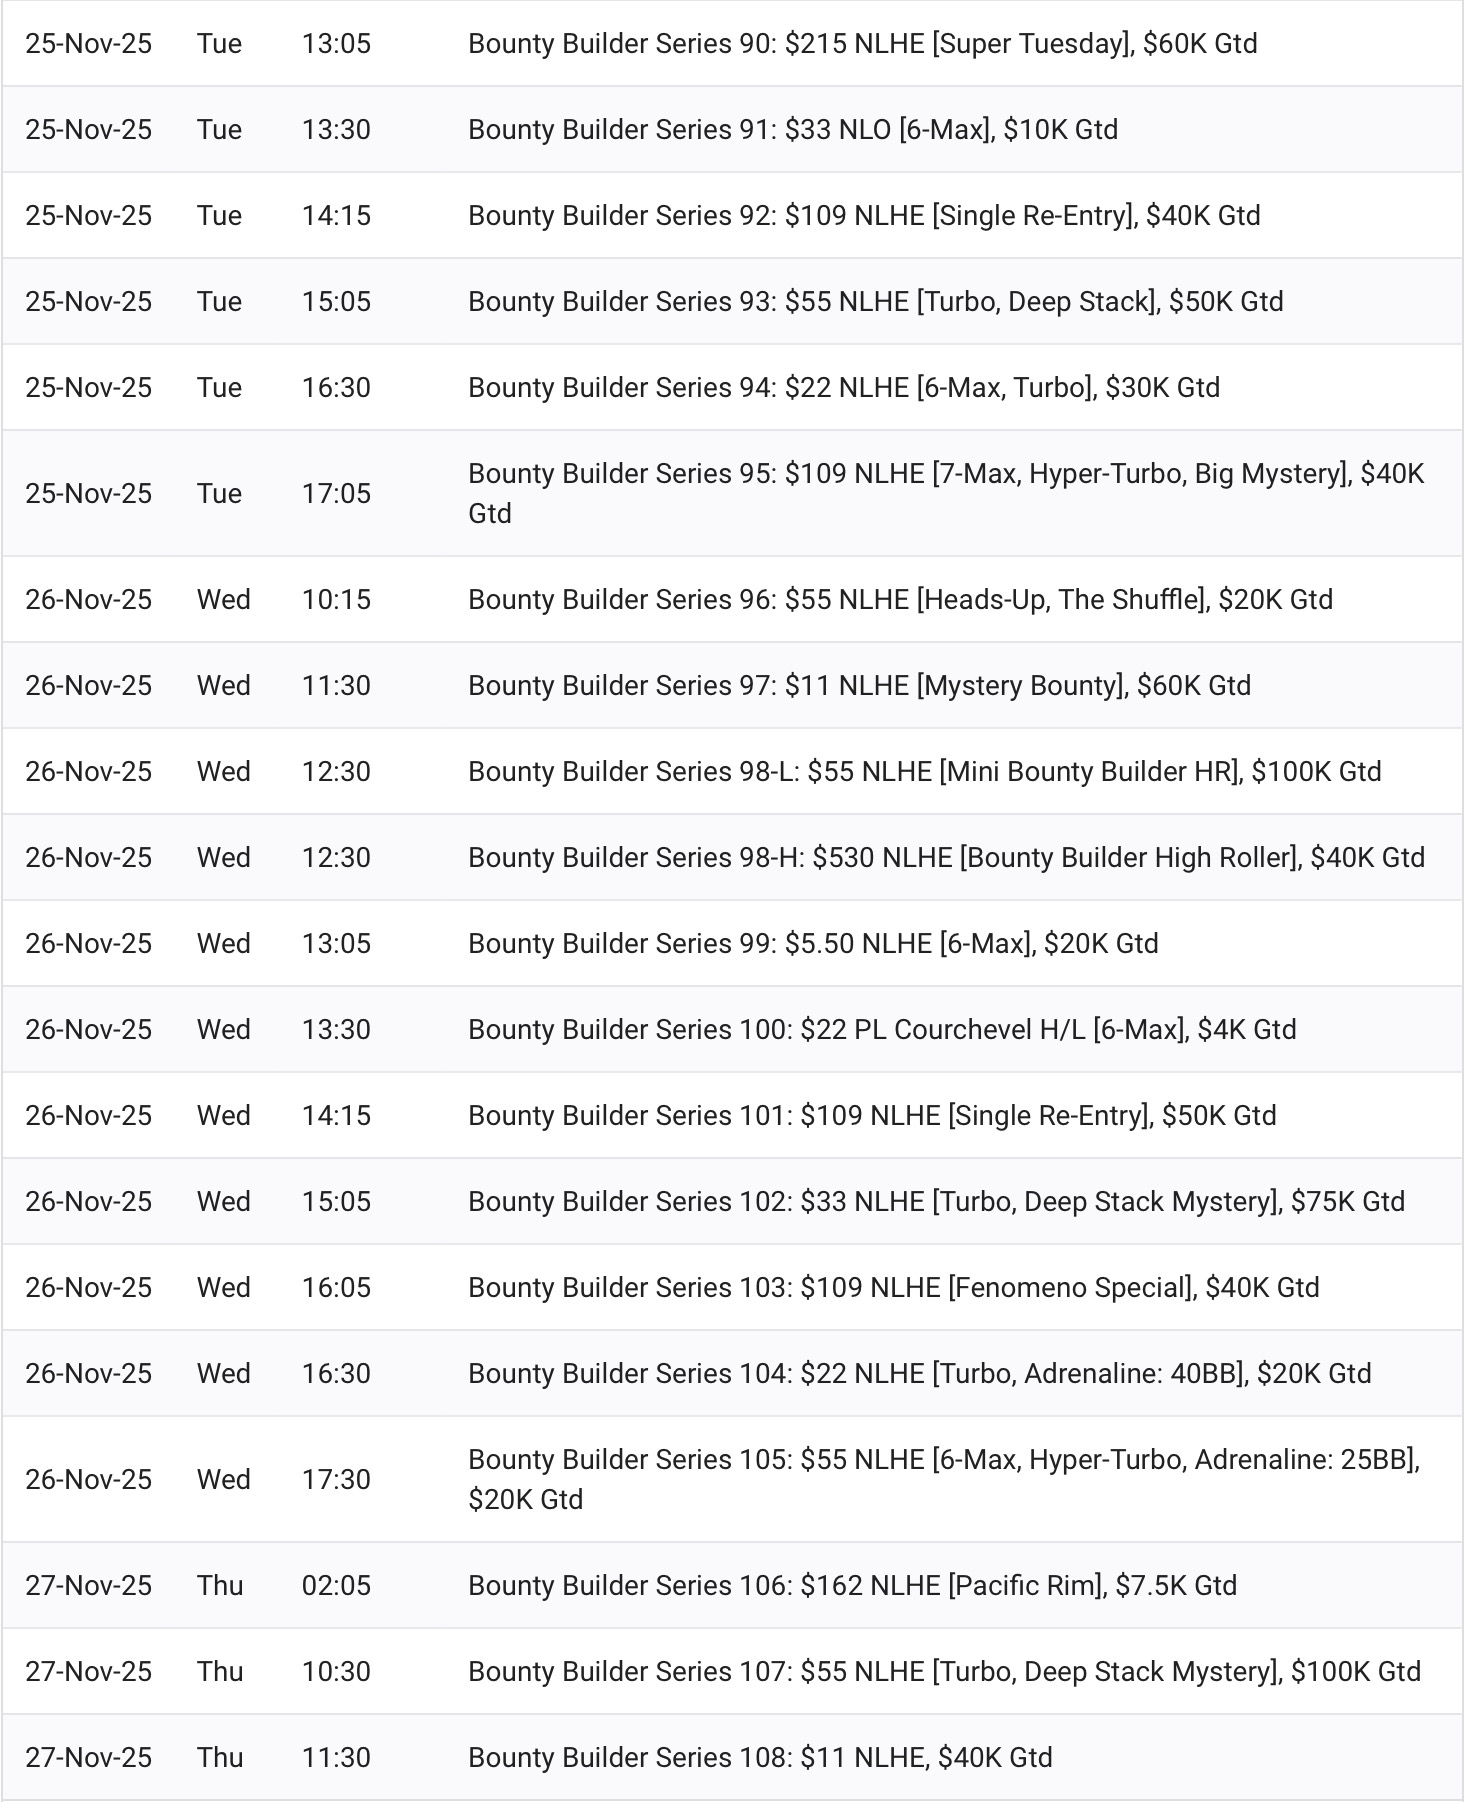Open Series 106 $162 Pacific Rim event

point(852,1586)
